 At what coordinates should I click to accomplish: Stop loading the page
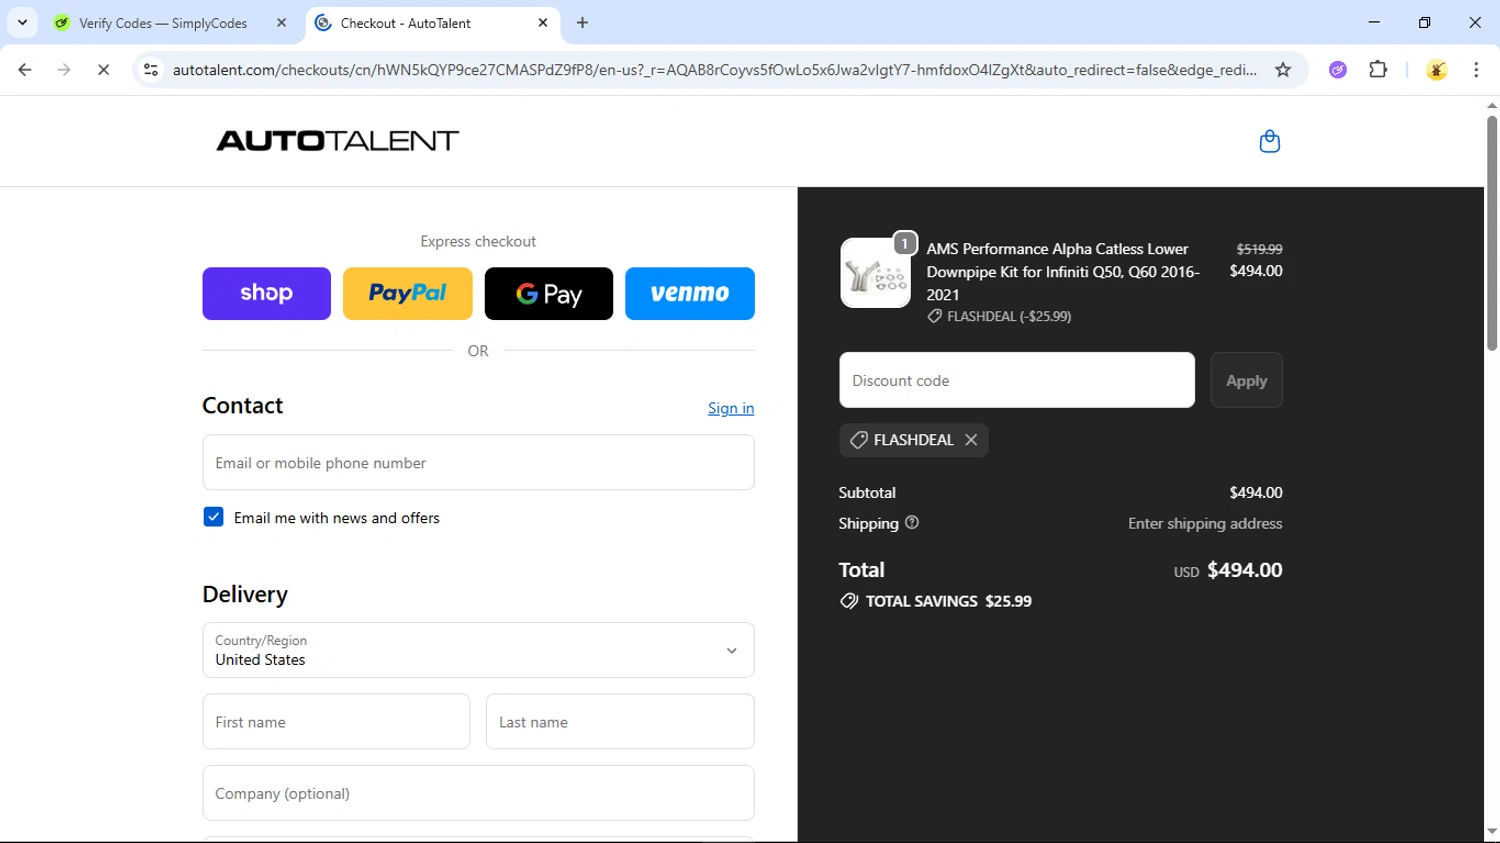coord(103,70)
